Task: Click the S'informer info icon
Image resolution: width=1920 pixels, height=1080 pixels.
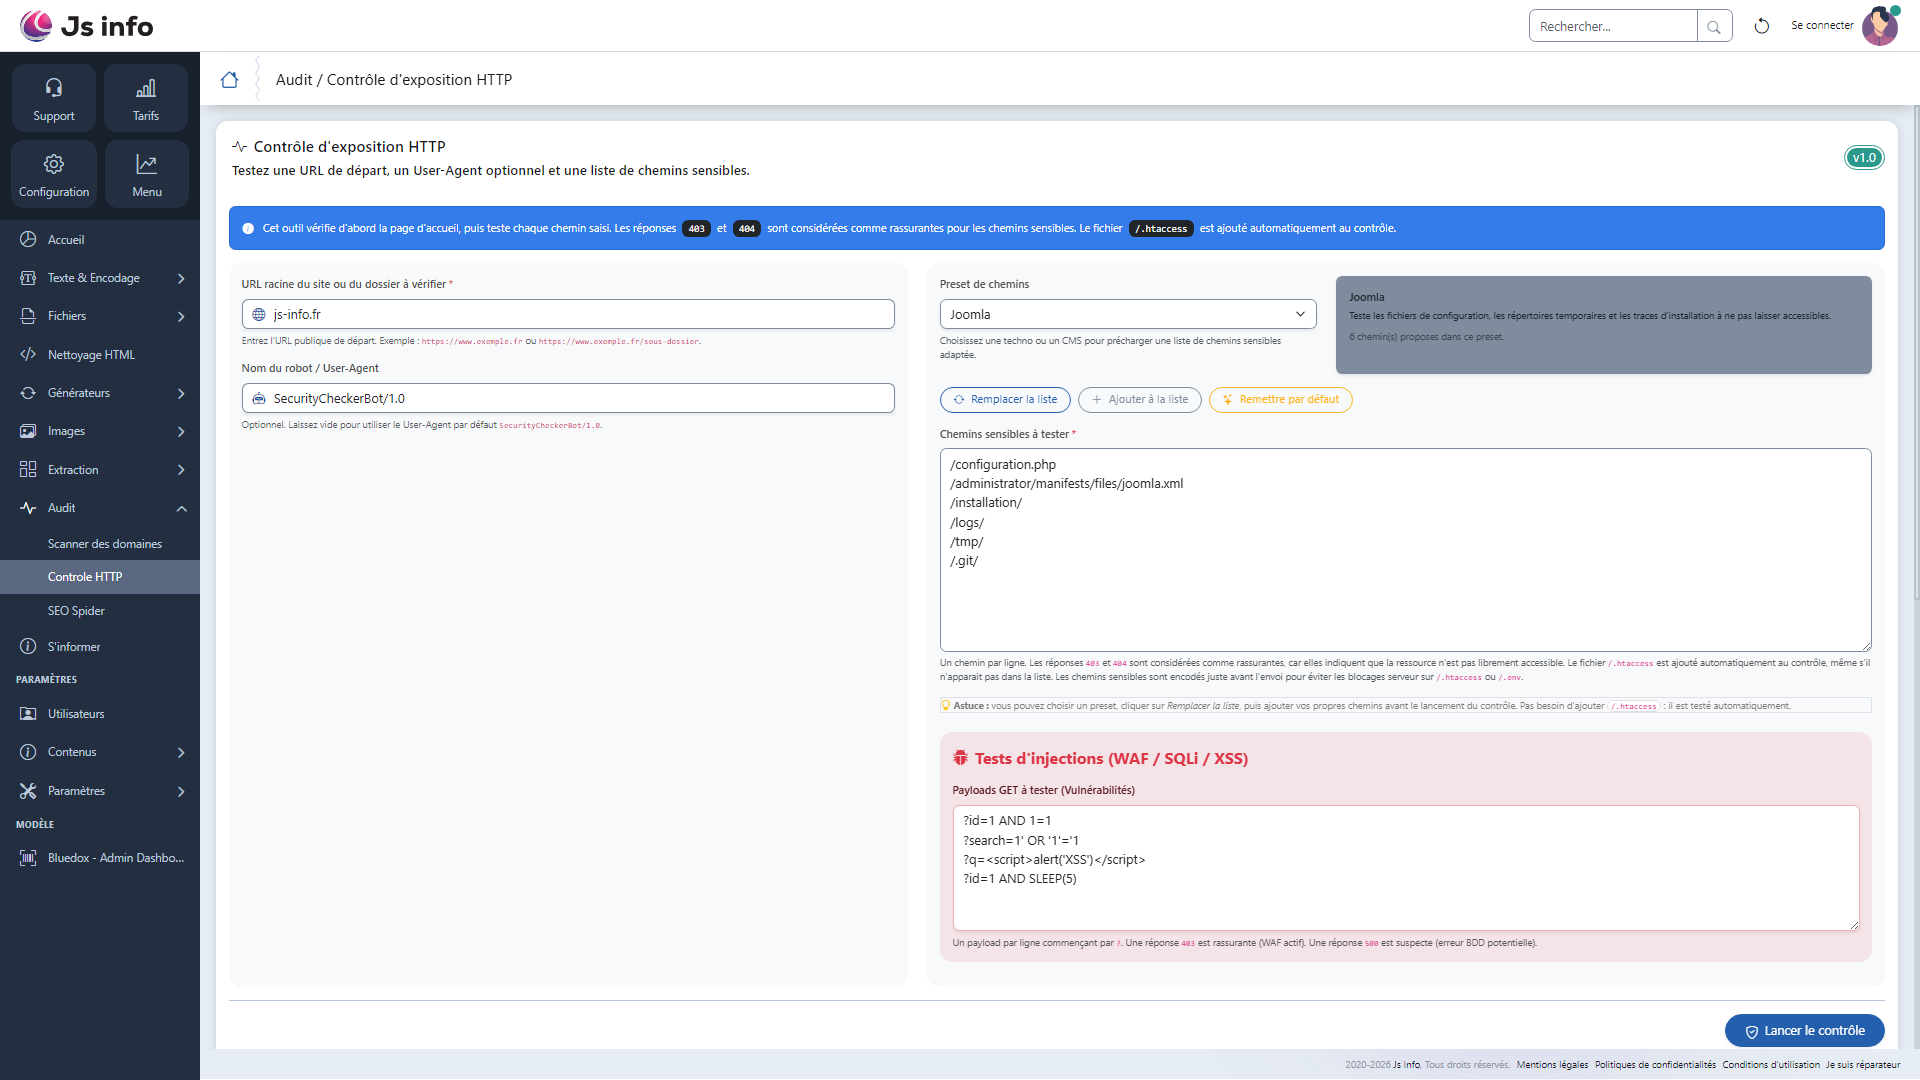Action: 28,647
